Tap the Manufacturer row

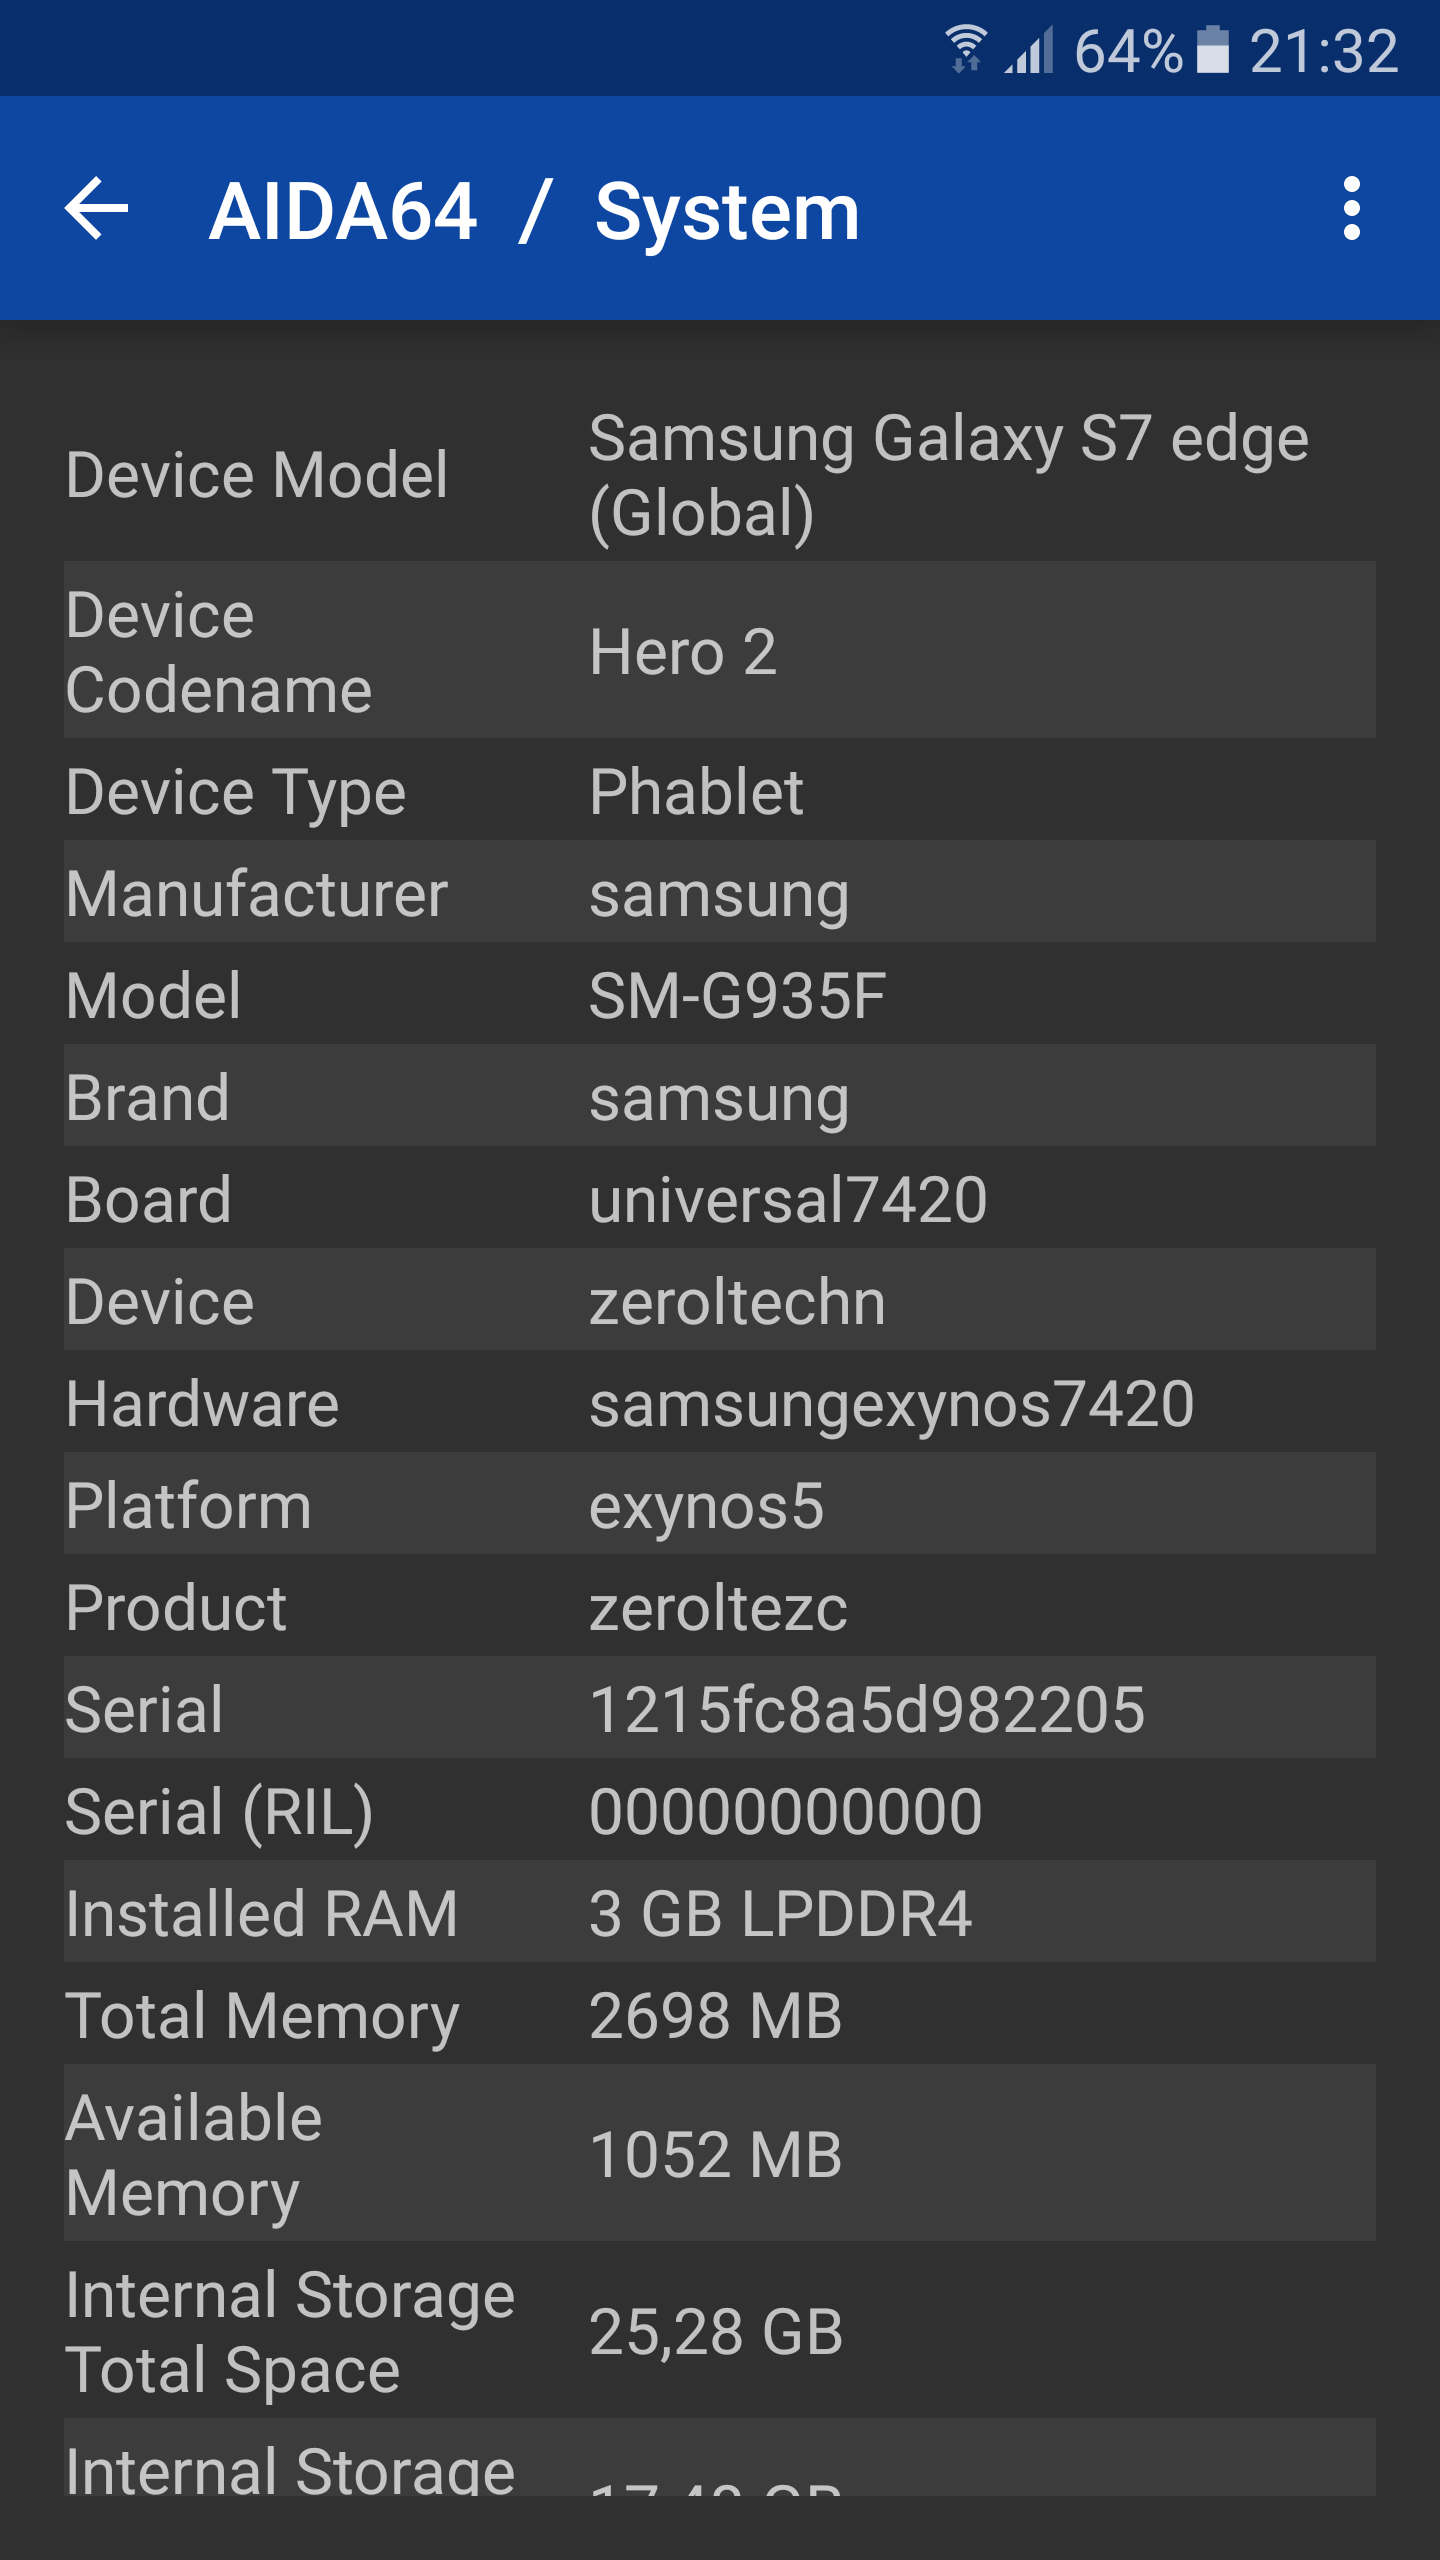point(720,893)
